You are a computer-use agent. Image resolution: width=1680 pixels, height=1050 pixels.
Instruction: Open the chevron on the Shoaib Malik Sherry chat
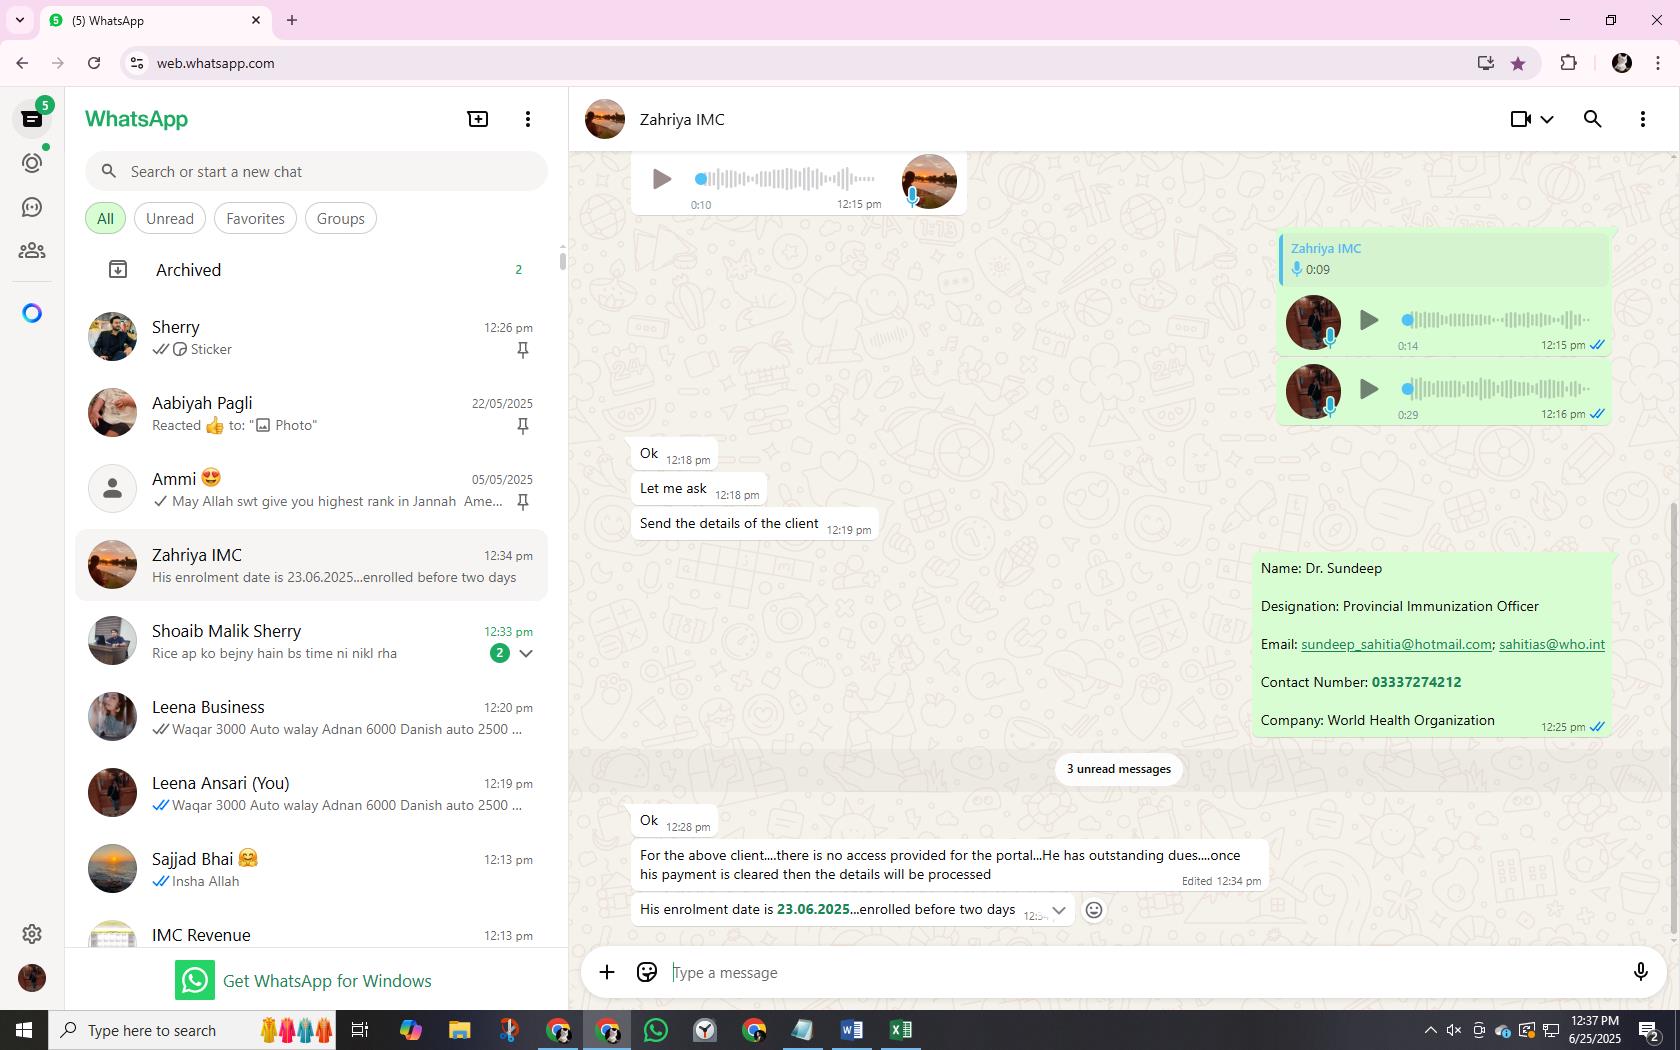[526, 653]
